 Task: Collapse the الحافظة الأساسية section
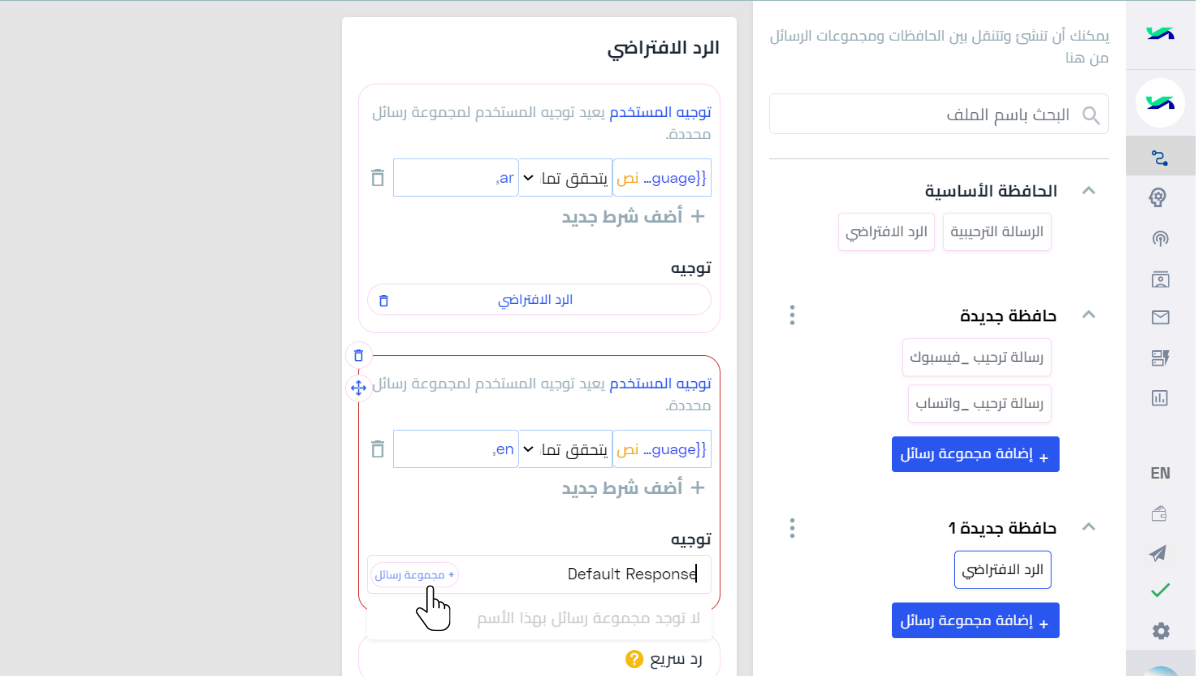click(x=1088, y=191)
